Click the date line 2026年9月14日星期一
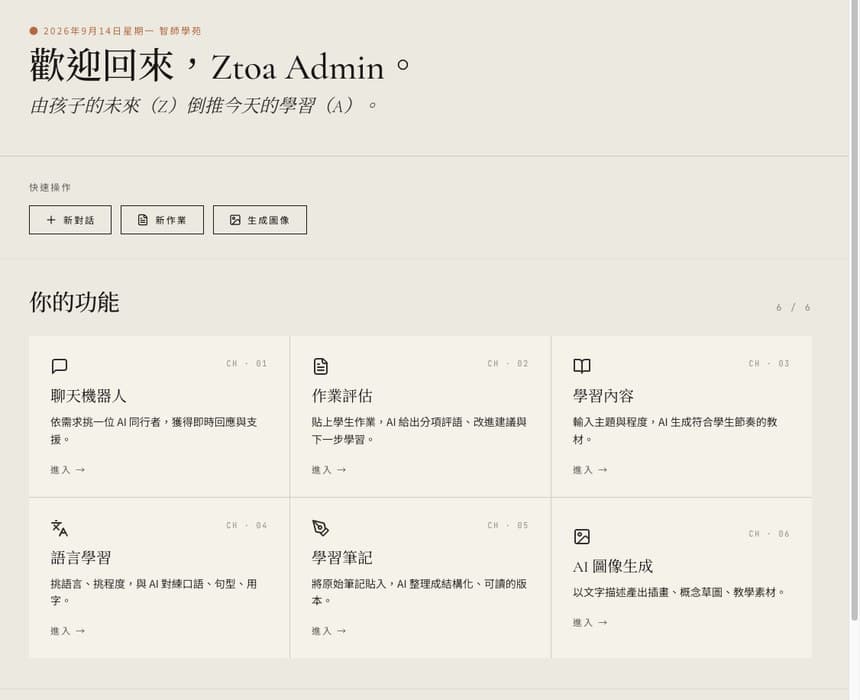The width and height of the screenshot is (860, 700). tap(99, 31)
